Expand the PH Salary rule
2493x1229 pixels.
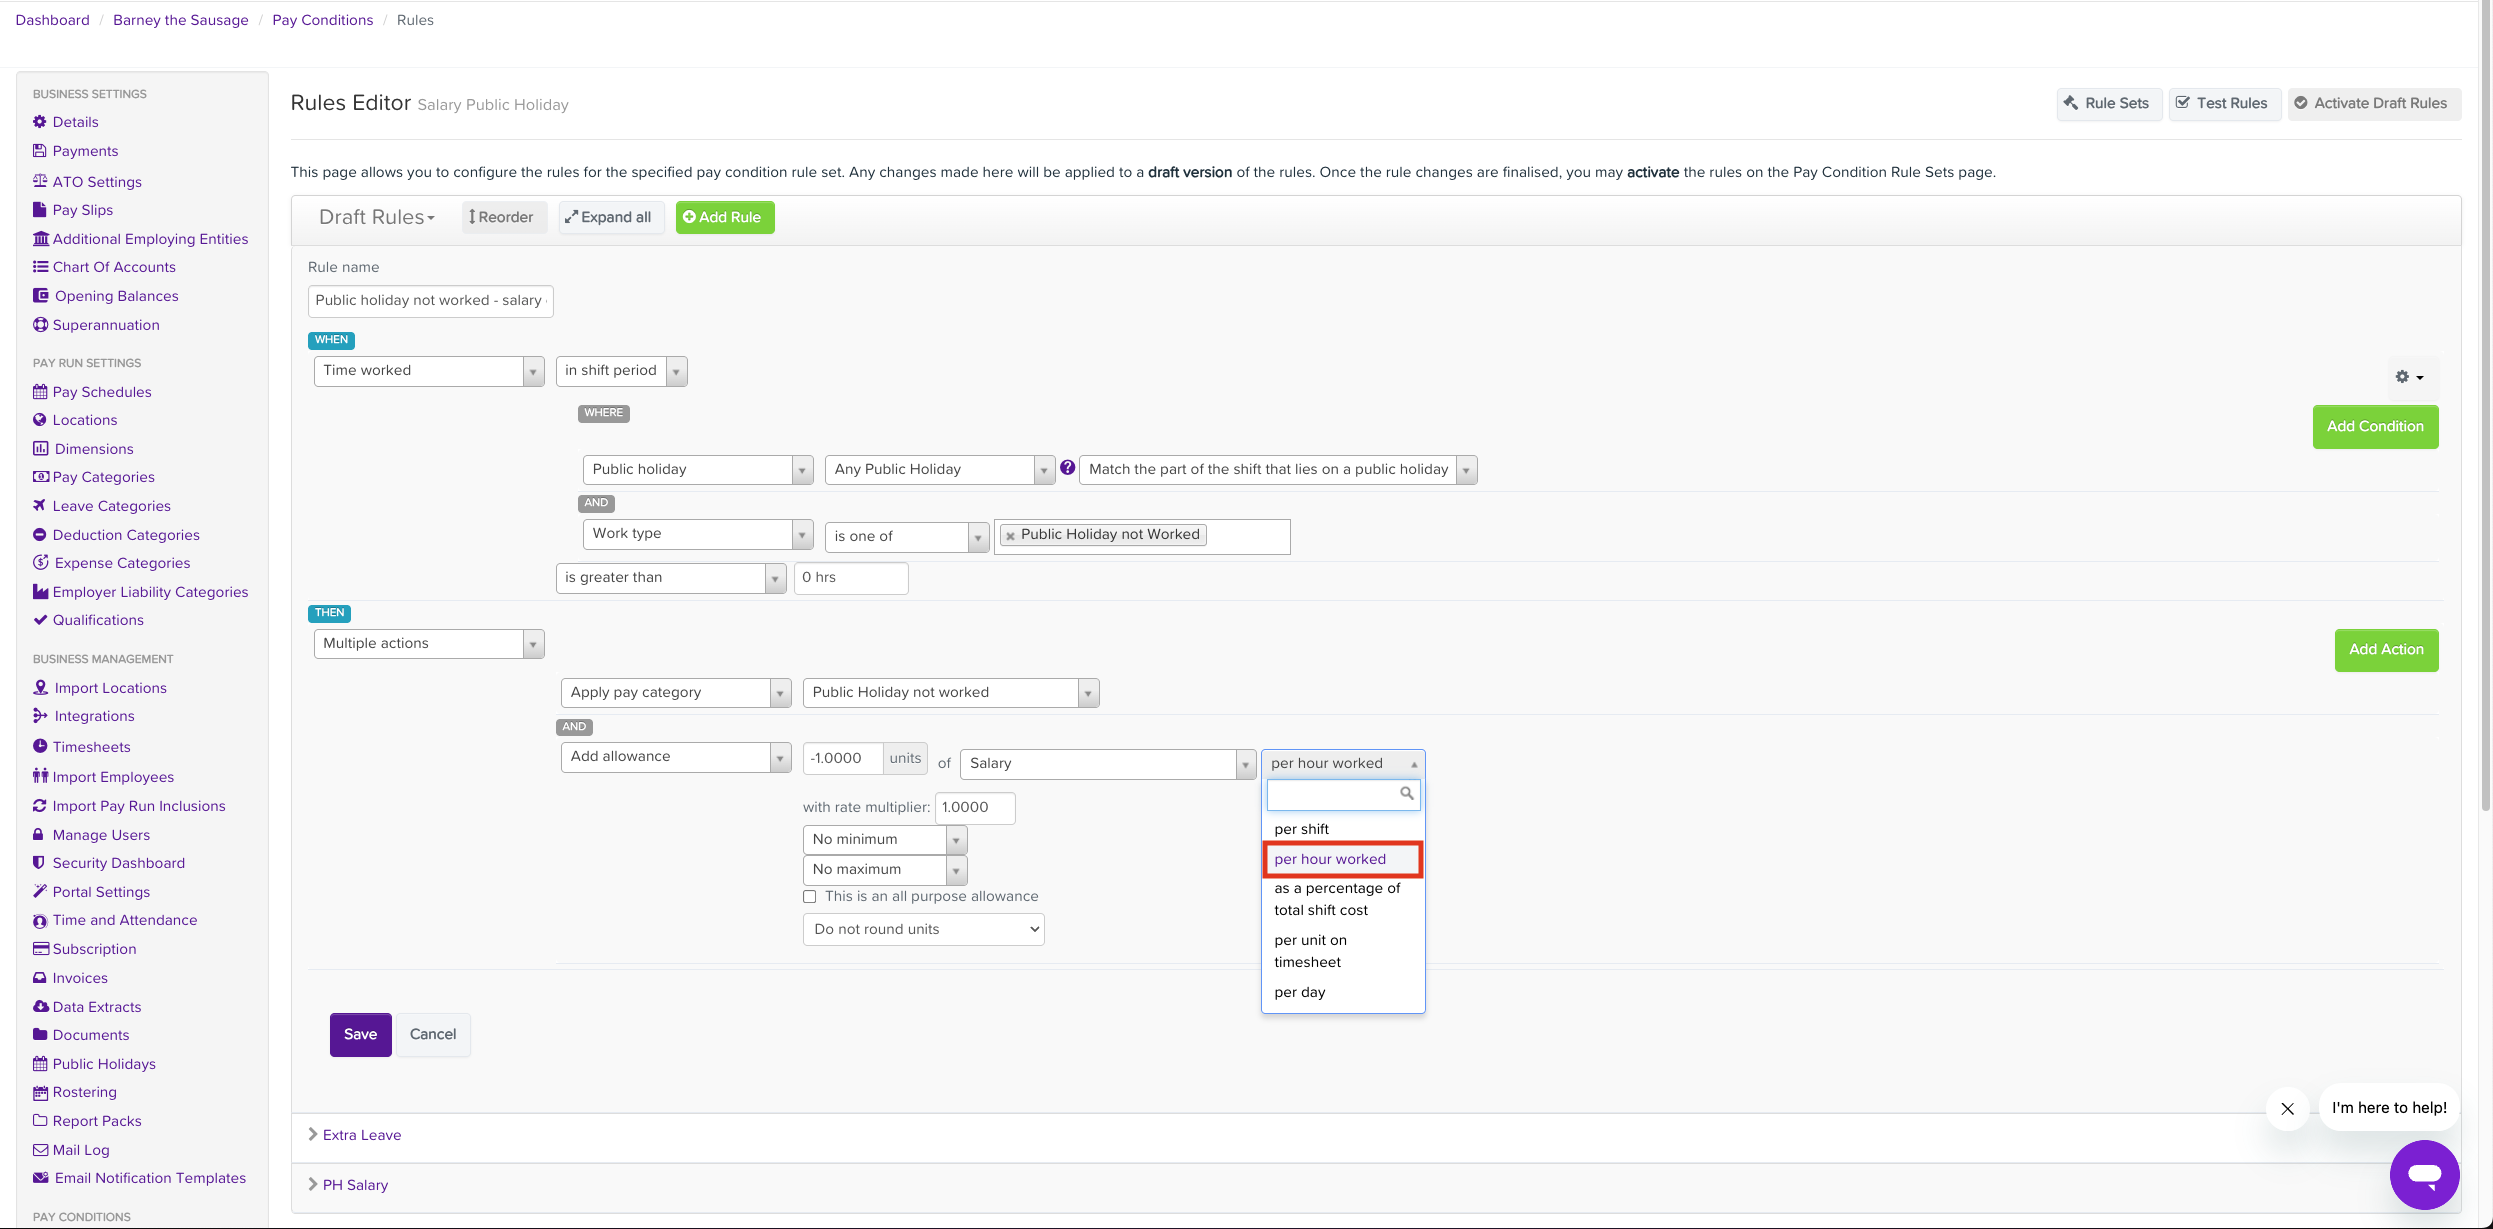coord(354,1185)
